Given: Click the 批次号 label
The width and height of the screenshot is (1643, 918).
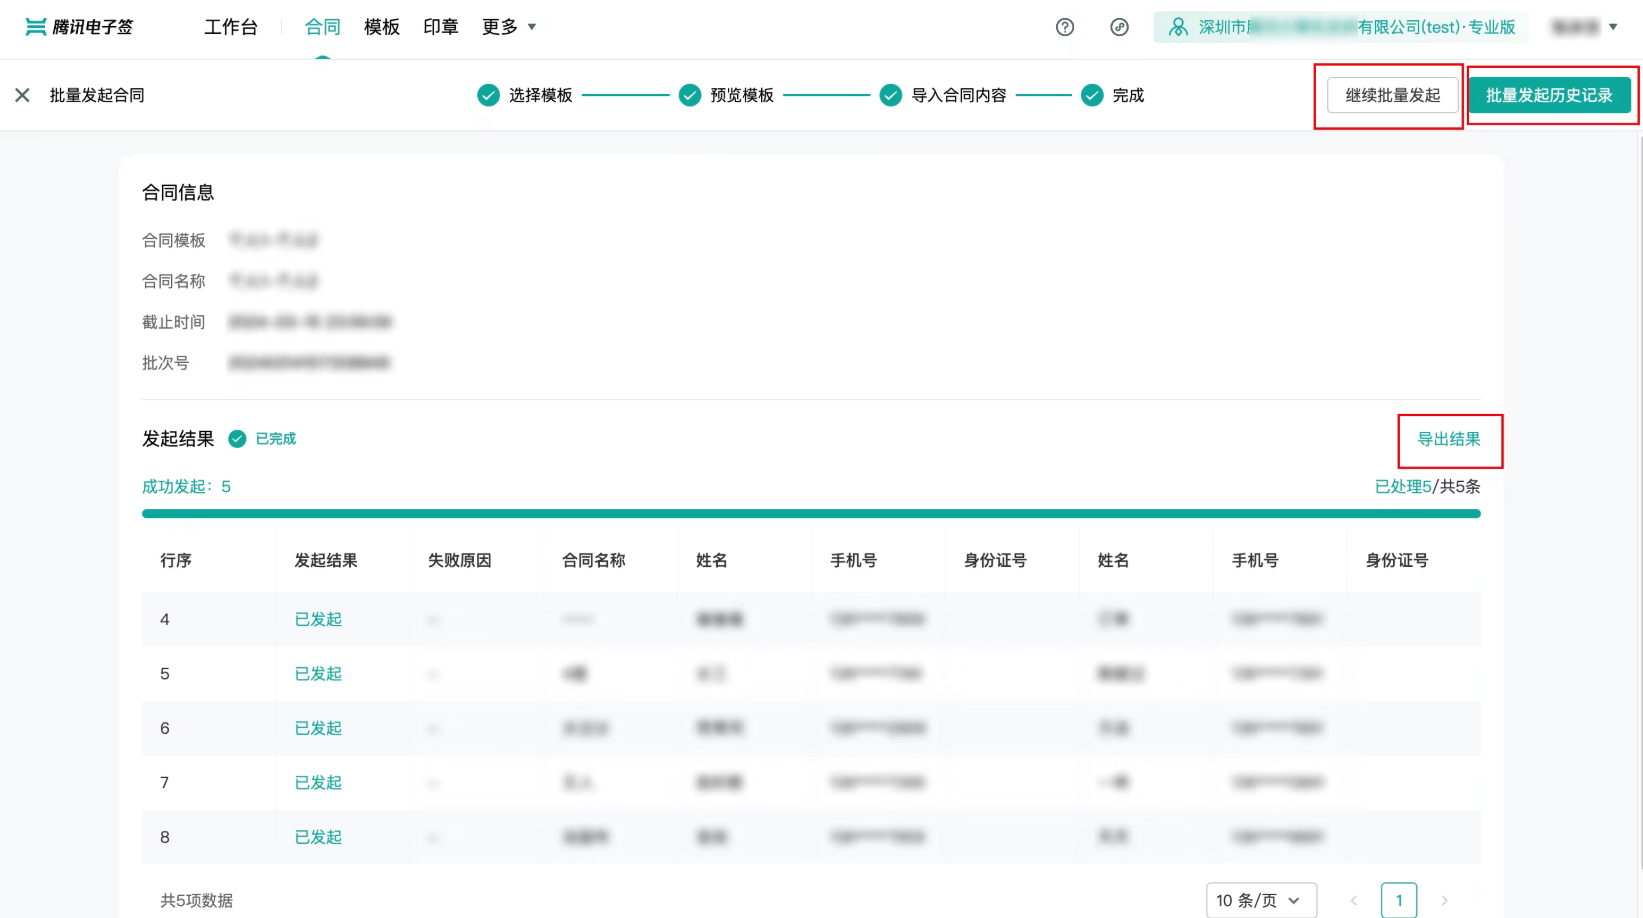Looking at the screenshot, I should [x=166, y=363].
